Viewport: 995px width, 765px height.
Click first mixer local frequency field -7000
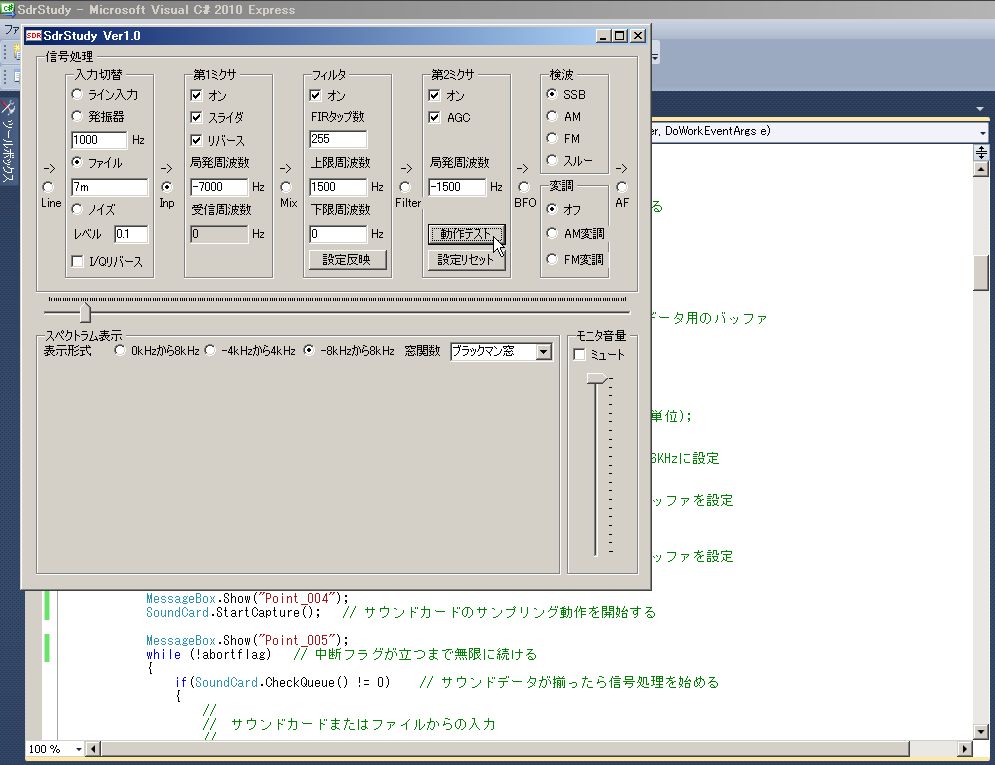point(219,187)
